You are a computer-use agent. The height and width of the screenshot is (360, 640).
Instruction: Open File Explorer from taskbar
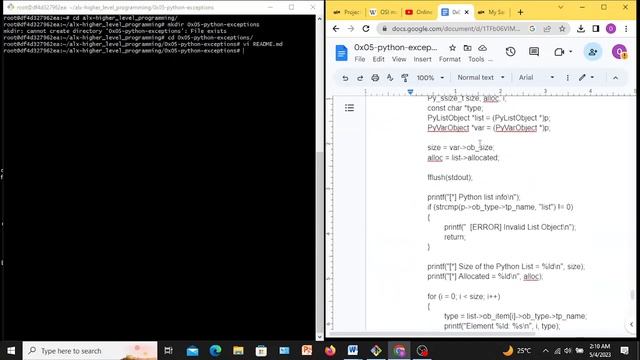coord(238,351)
